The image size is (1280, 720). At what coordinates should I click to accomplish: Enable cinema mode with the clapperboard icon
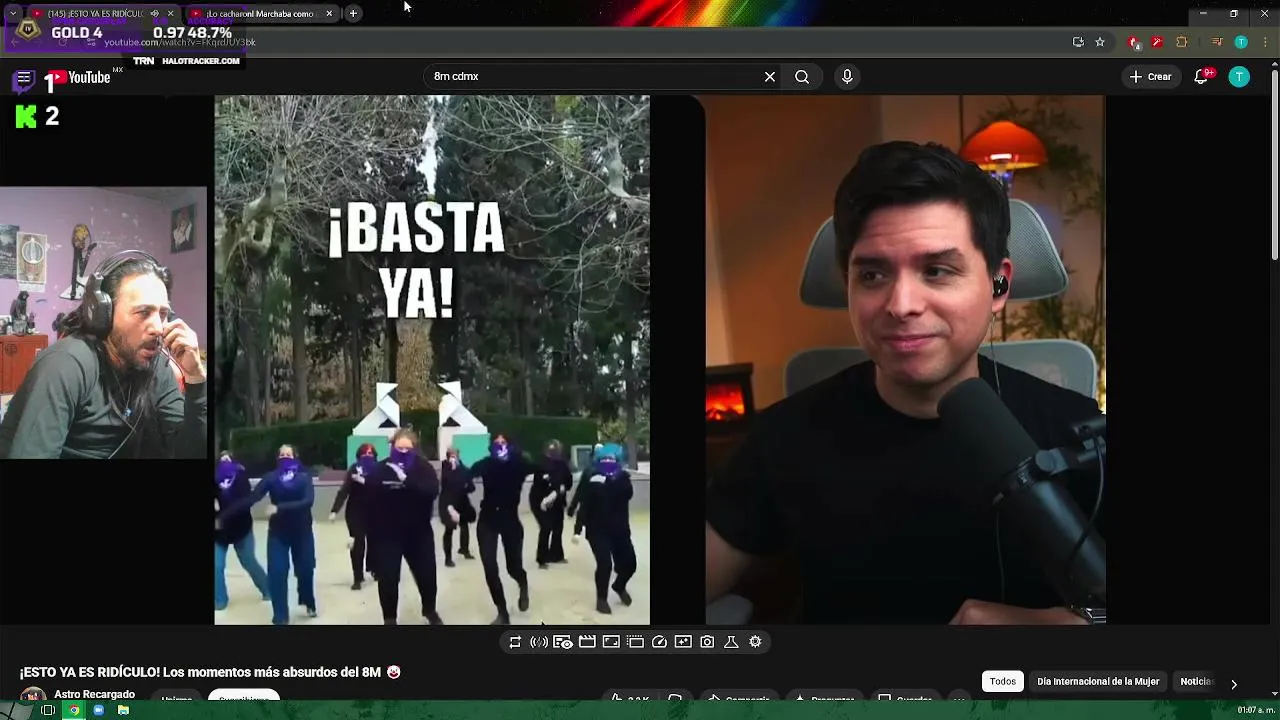(587, 642)
